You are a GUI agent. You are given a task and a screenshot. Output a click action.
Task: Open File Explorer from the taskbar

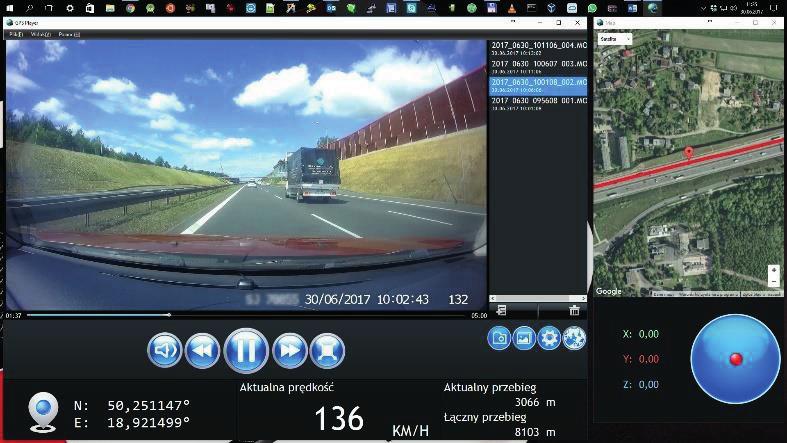tap(110, 8)
